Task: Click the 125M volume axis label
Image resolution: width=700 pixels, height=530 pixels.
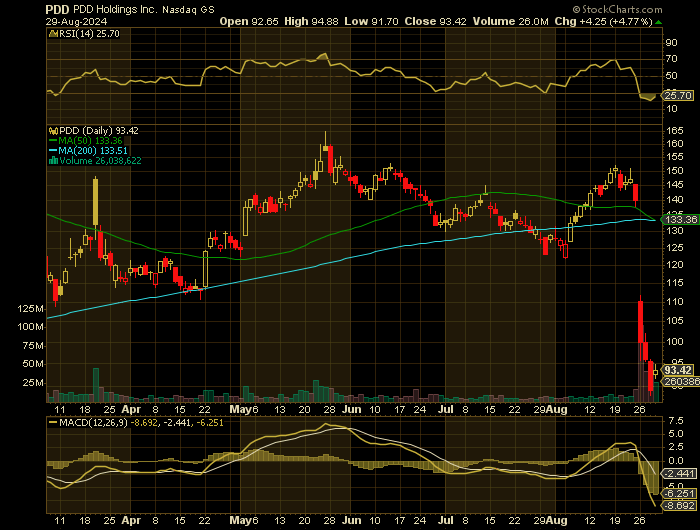Action: point(31,309)
